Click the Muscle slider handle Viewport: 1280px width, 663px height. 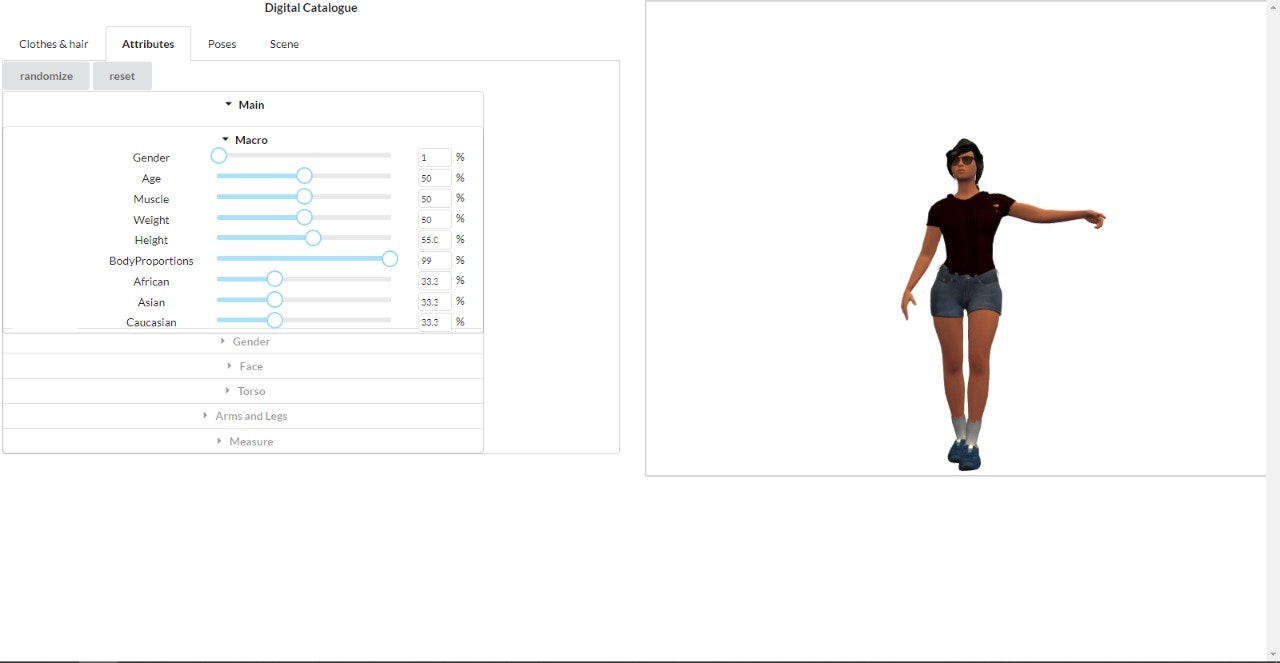303,196
